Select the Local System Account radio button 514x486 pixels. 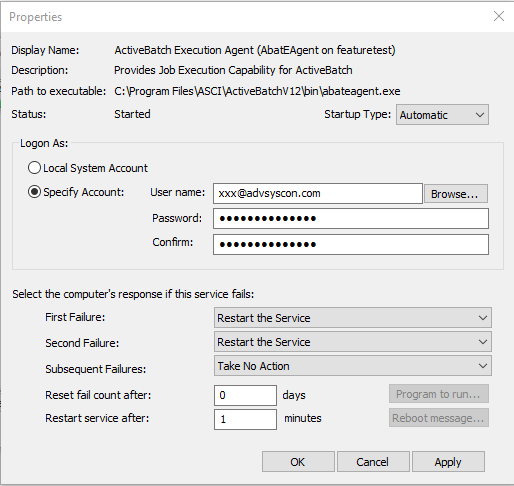point(34,168)
